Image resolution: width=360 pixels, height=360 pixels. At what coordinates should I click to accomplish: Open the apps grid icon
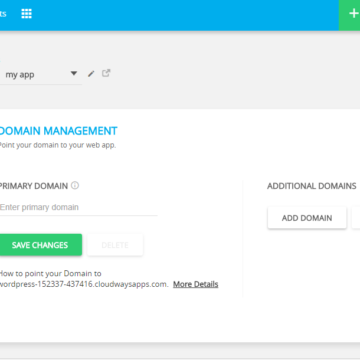[x=27, y=14]
